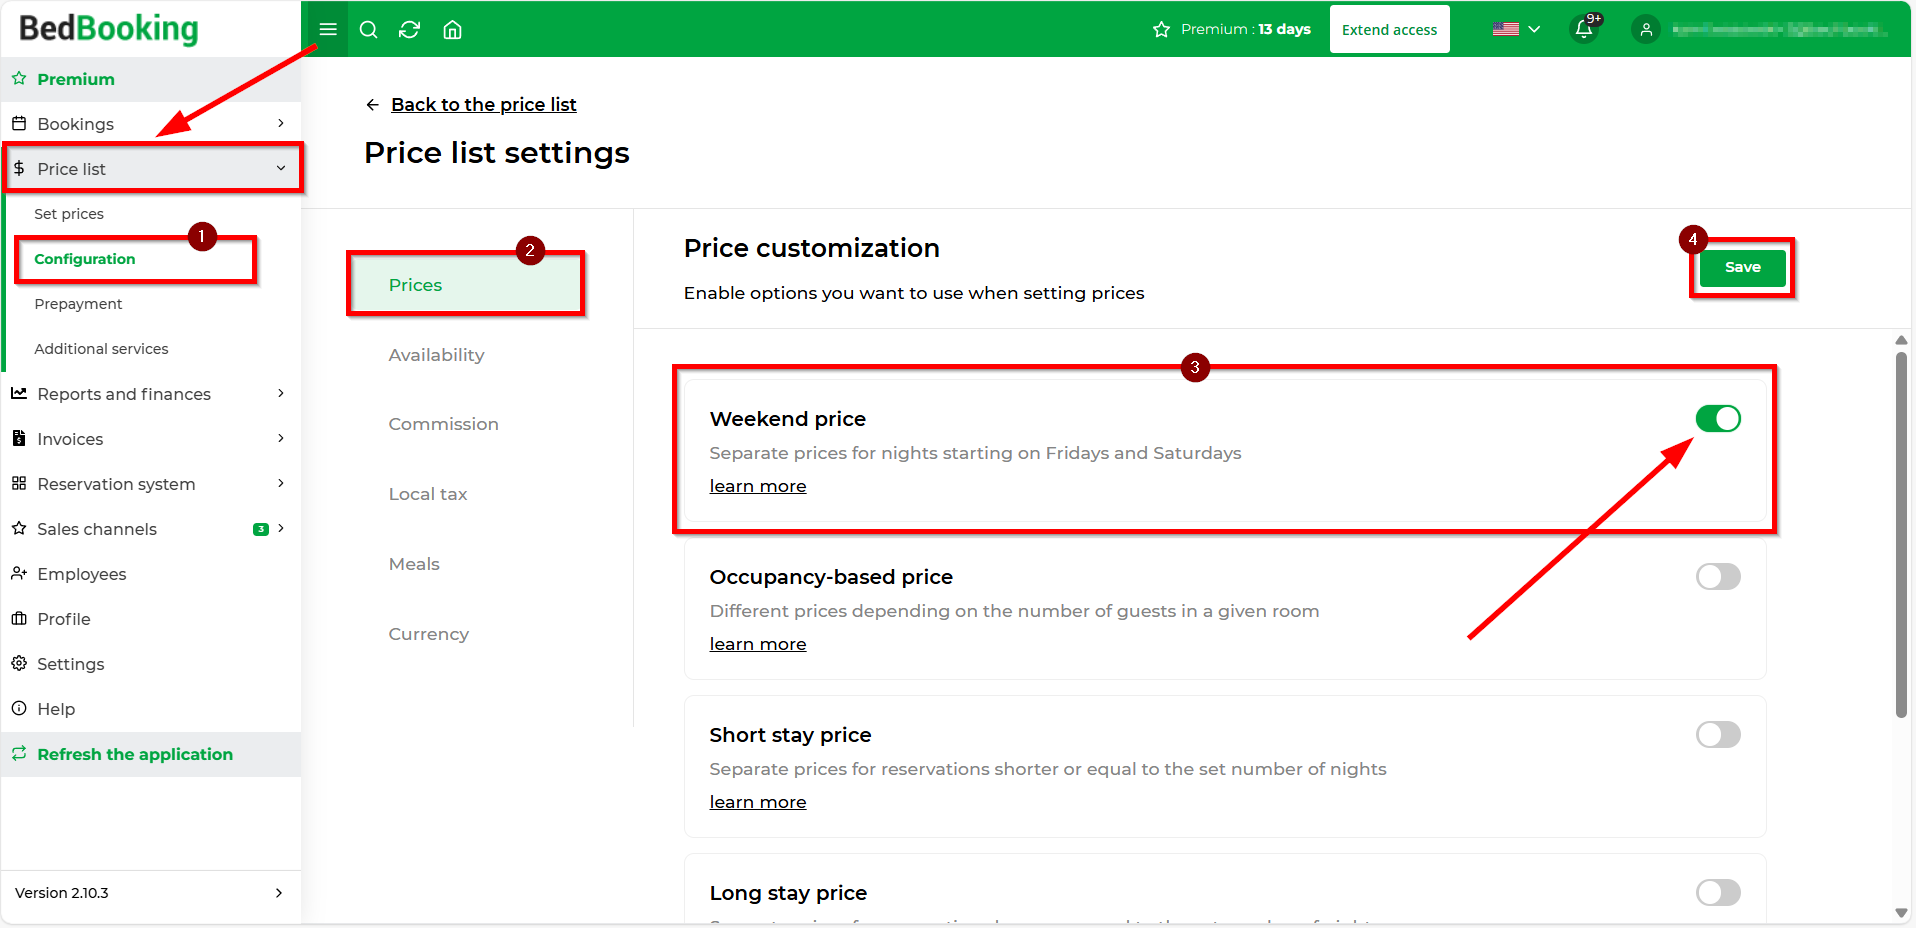Click the Extend access button

[1389, 29]
